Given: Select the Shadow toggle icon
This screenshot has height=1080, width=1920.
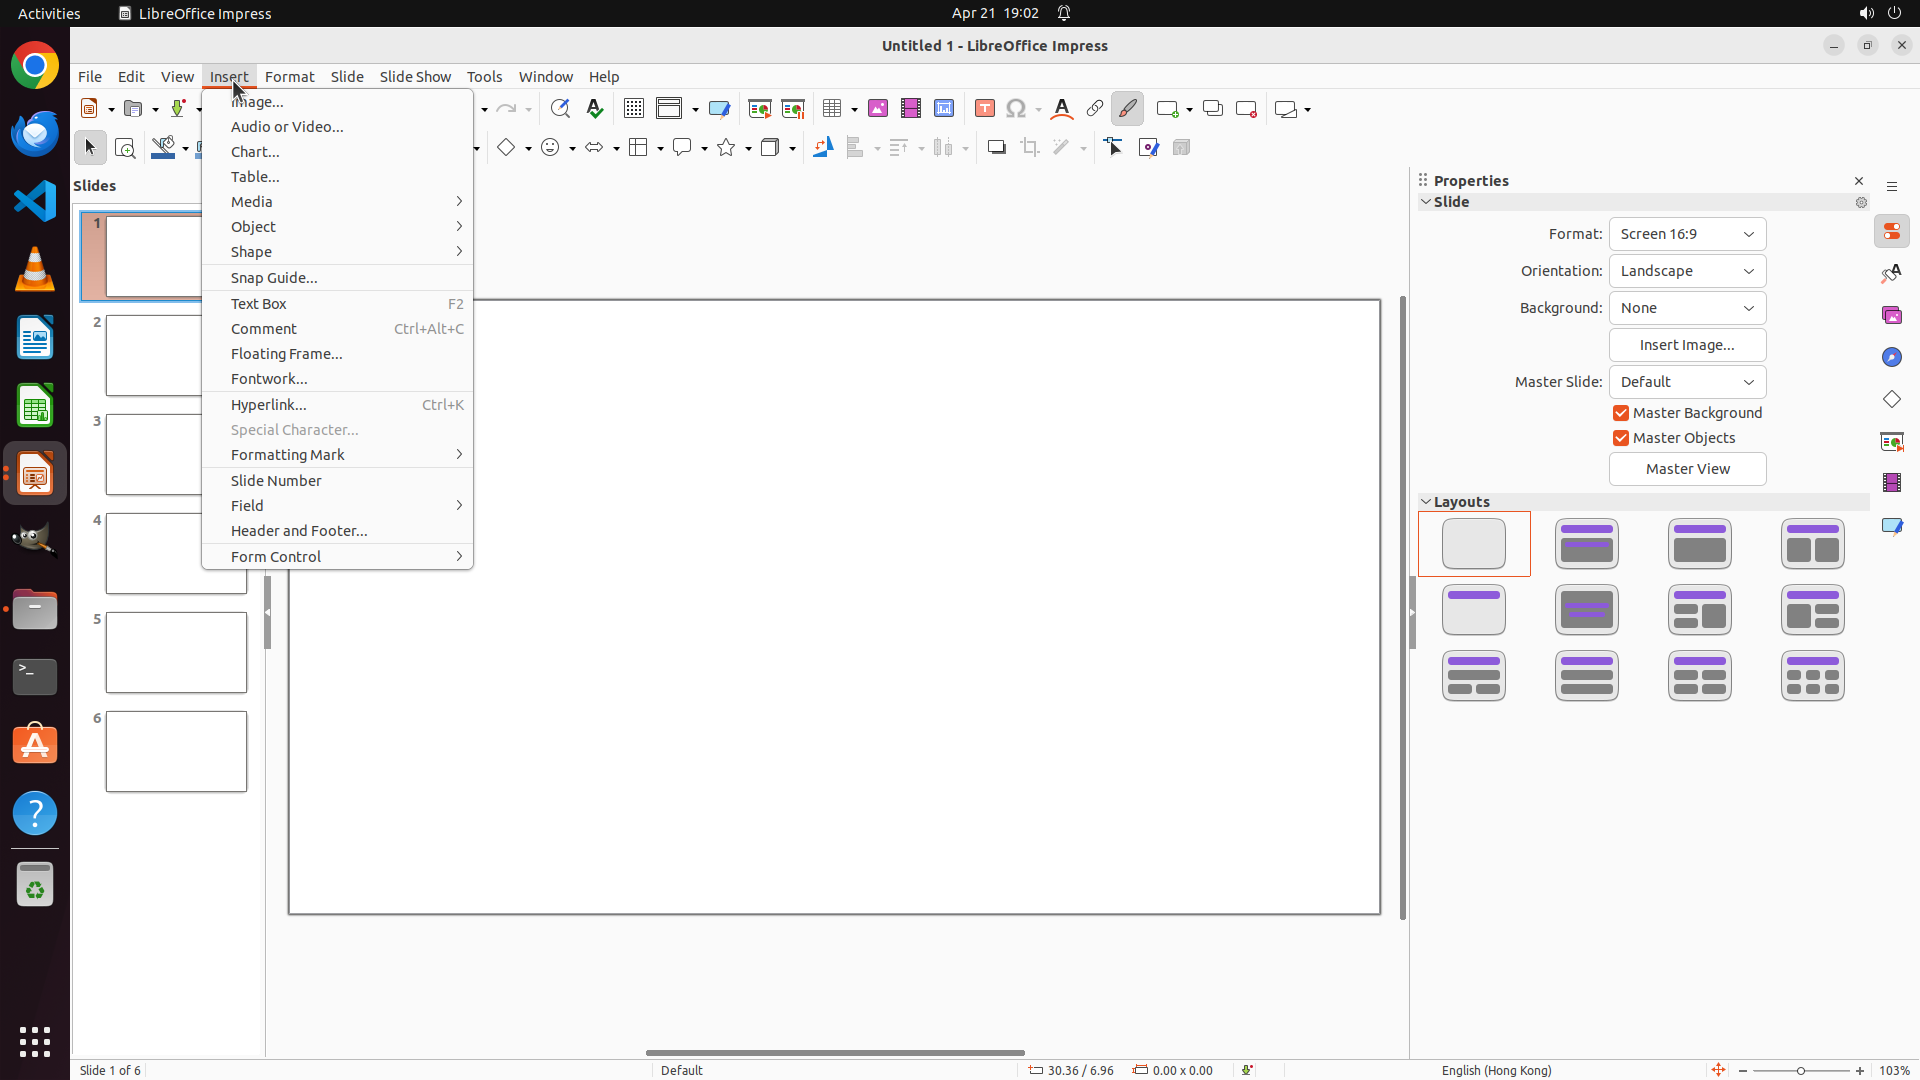Looking at the screenshot, I should point(996,148).
